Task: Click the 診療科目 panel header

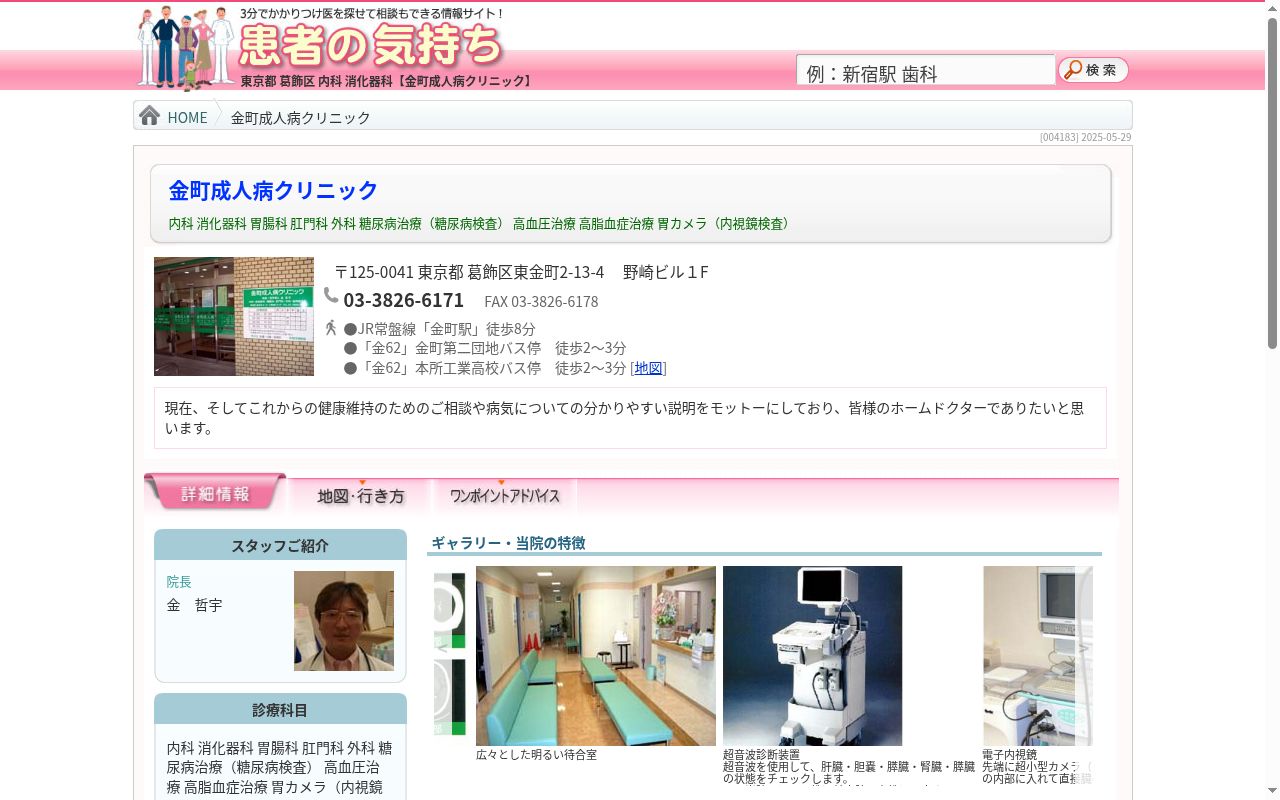Action: tap(280, 709)
